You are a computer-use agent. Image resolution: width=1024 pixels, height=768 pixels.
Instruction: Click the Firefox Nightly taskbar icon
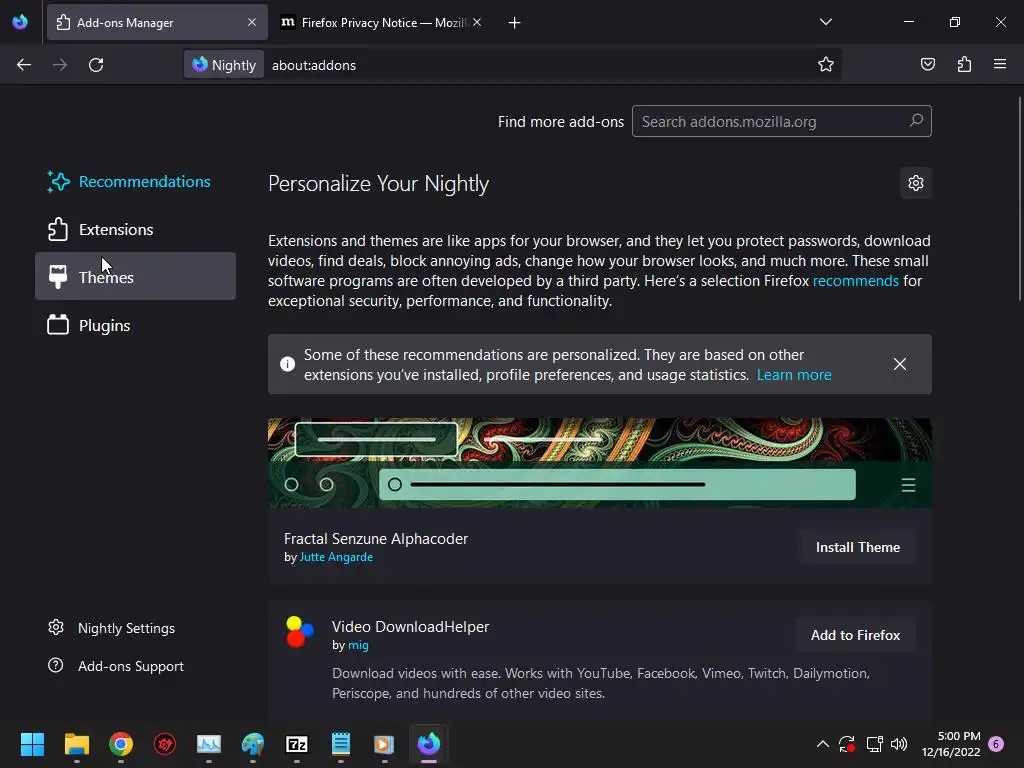pyautogui.click(x=429, y=744)
